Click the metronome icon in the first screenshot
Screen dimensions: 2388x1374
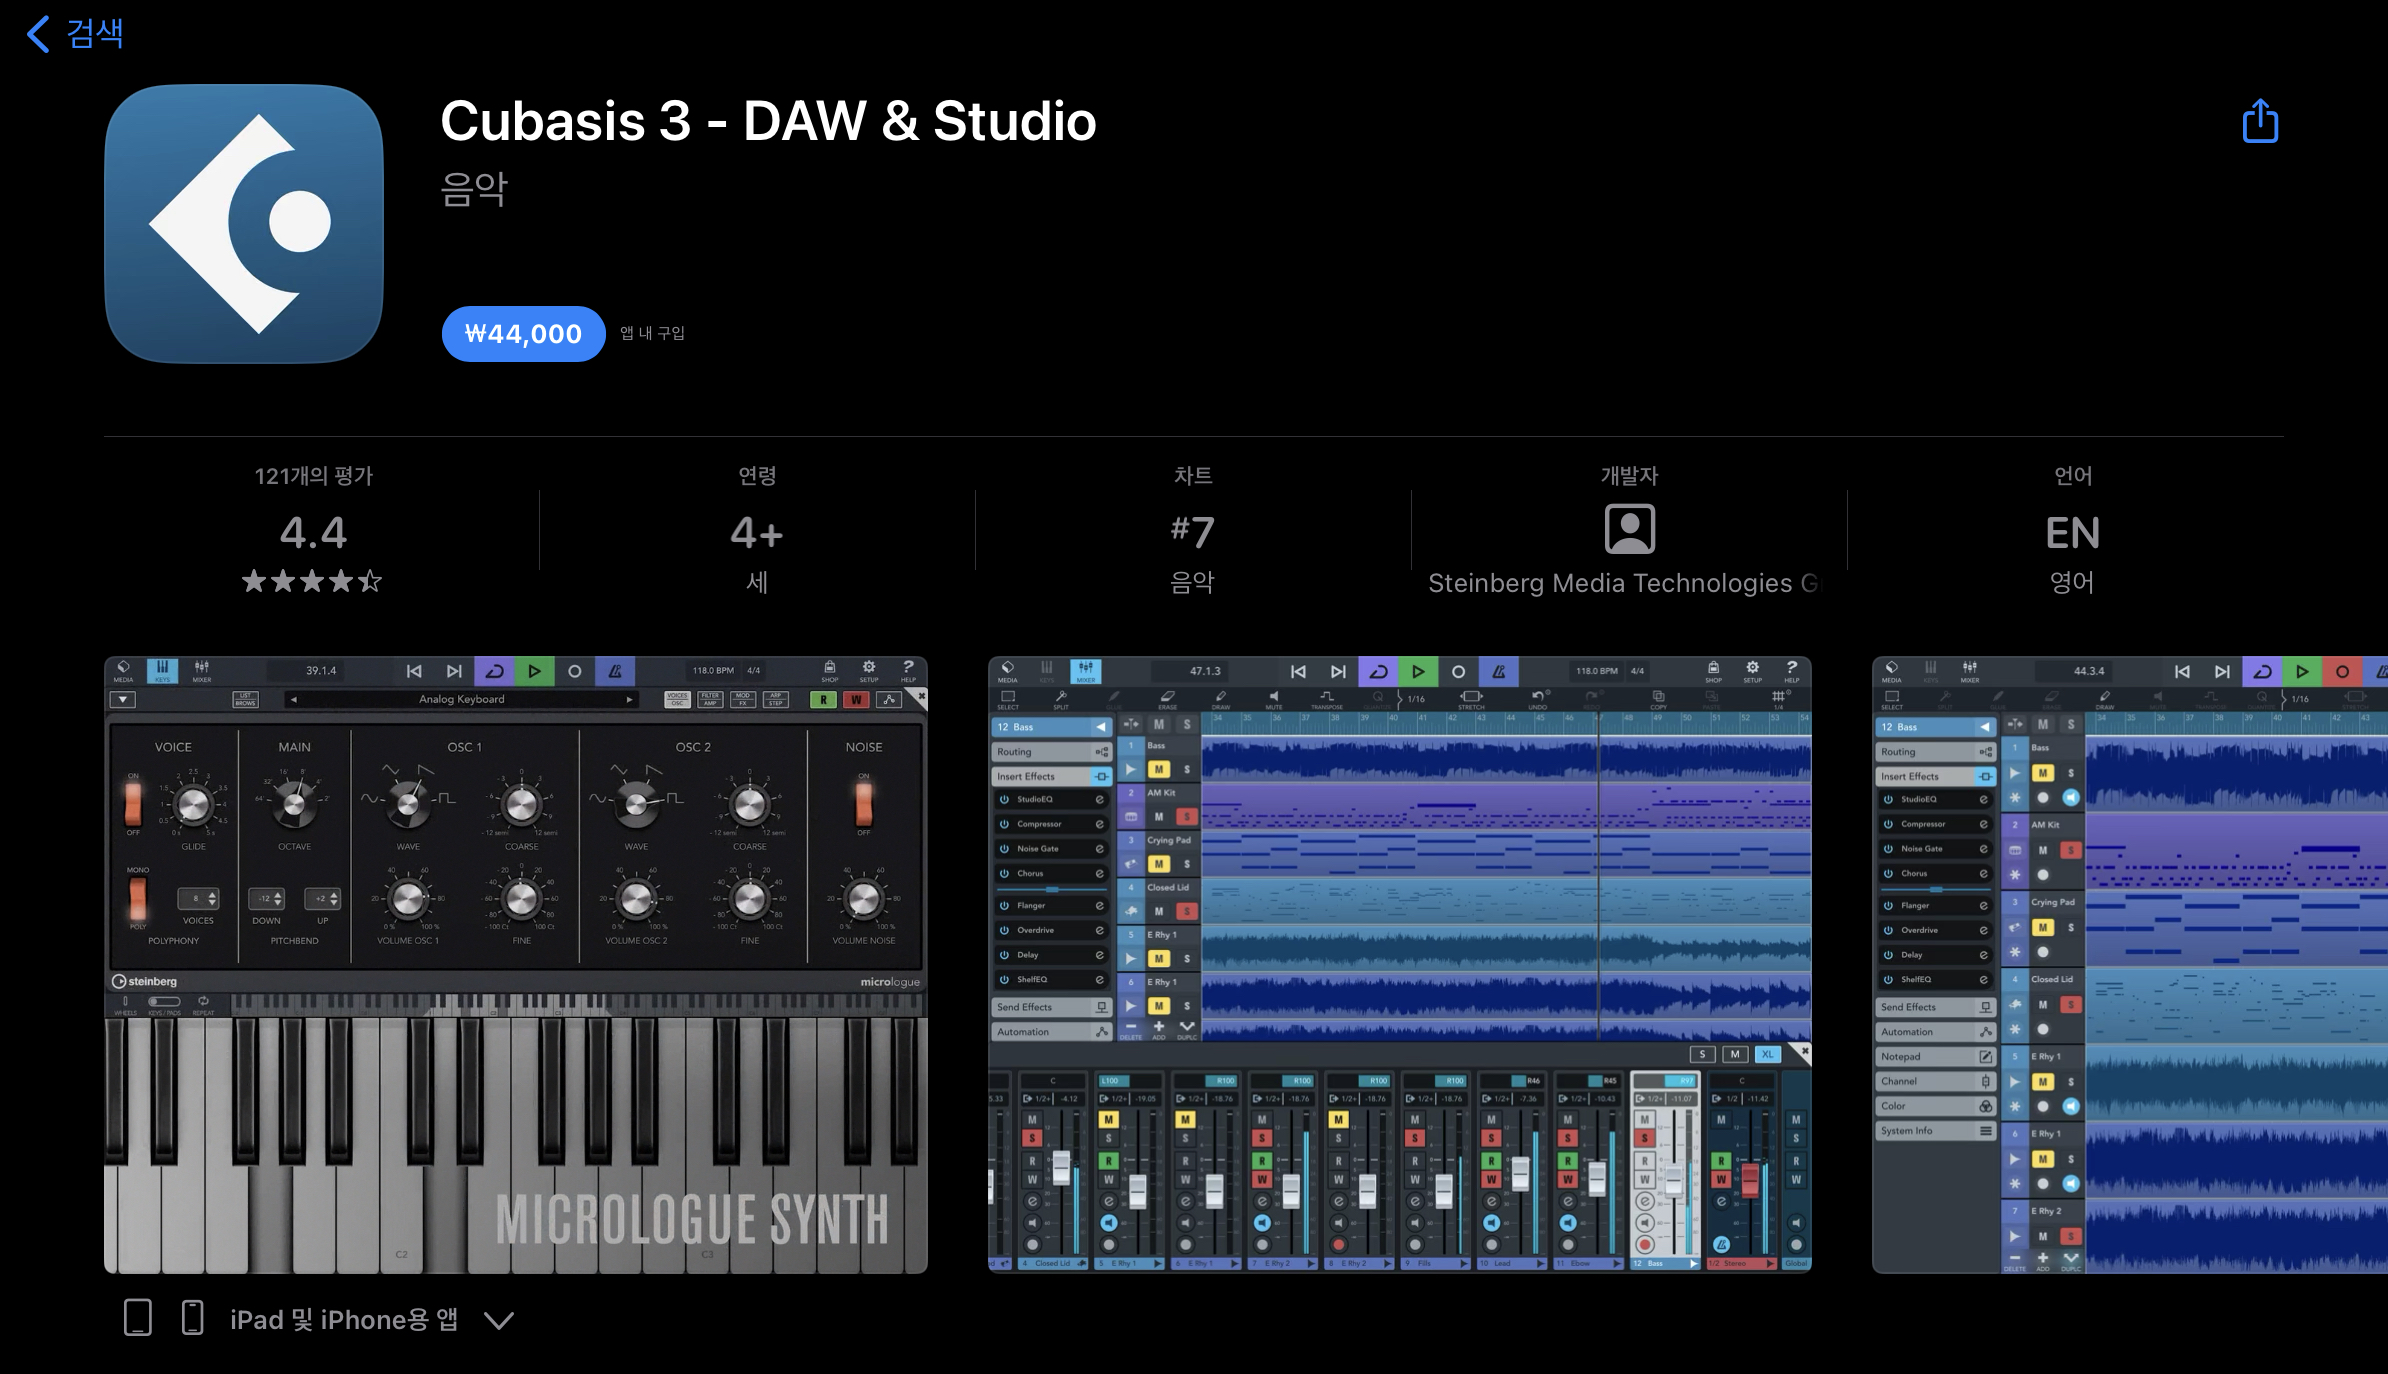615,671
